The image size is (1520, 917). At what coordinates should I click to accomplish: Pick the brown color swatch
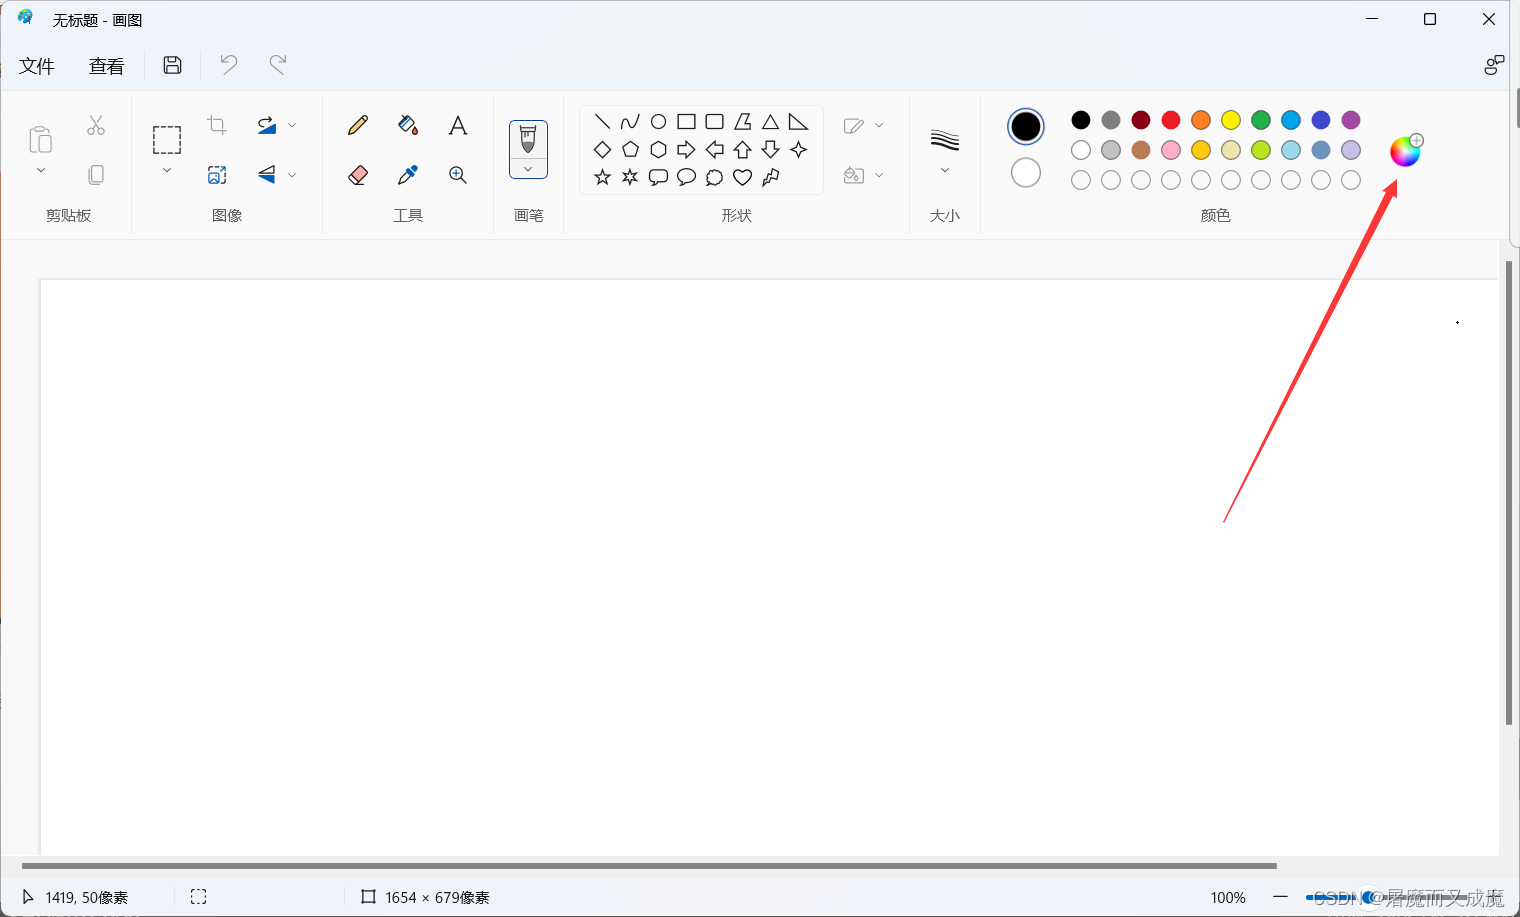click(1141, 150)
